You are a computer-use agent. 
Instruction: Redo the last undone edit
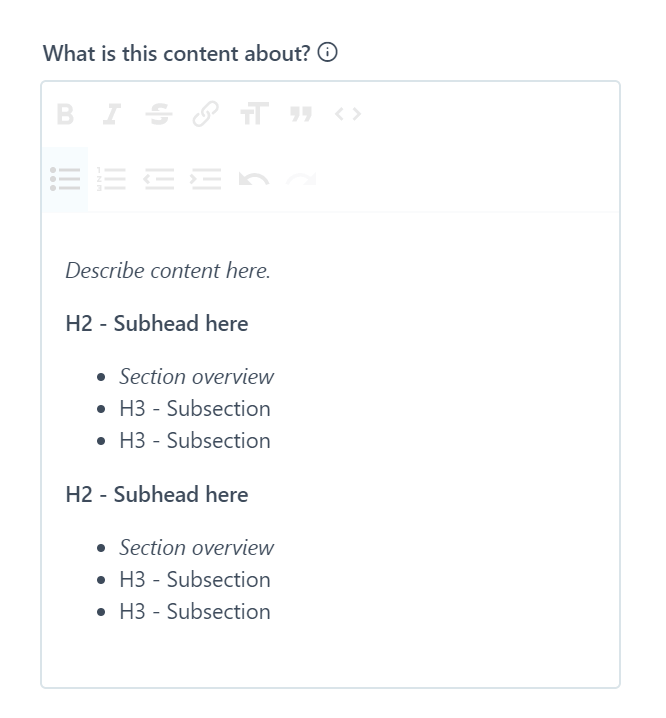pyautogui.click(x=301, y=179)
